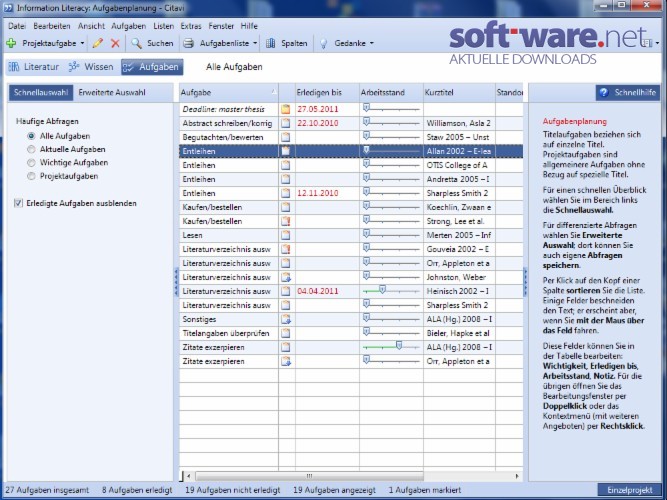Select the Lesen task row
This screenshot has height=500, width=667.
point(351,235)
